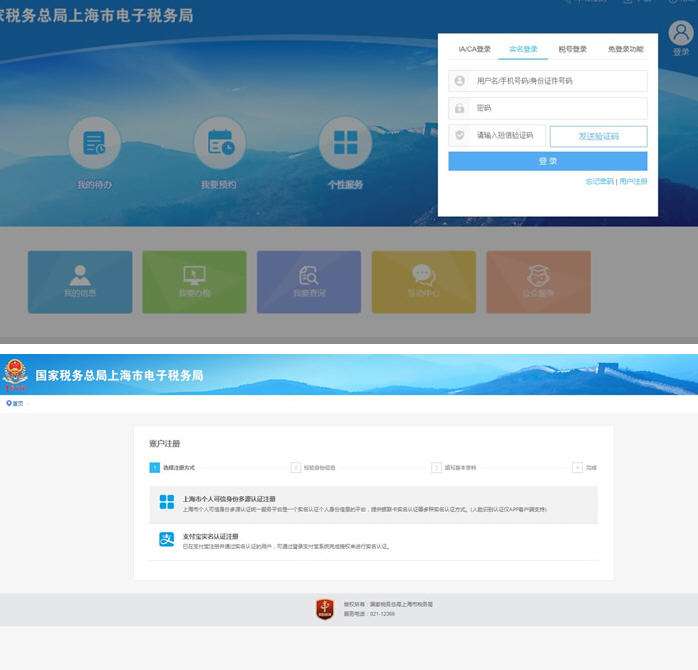Click the blue 登录 button
The image size is (698, 670).
click(548, 161)
